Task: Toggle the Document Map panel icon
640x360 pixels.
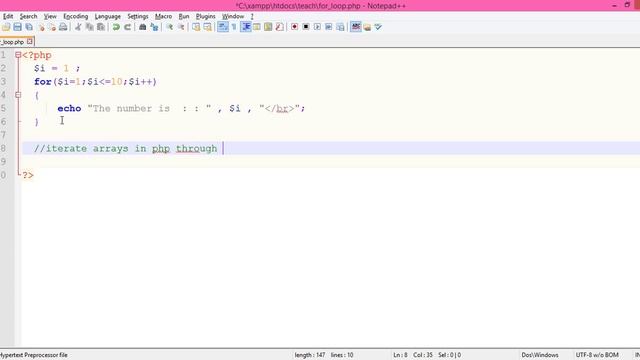Action: pyautogui.click(x=268, y=27)
